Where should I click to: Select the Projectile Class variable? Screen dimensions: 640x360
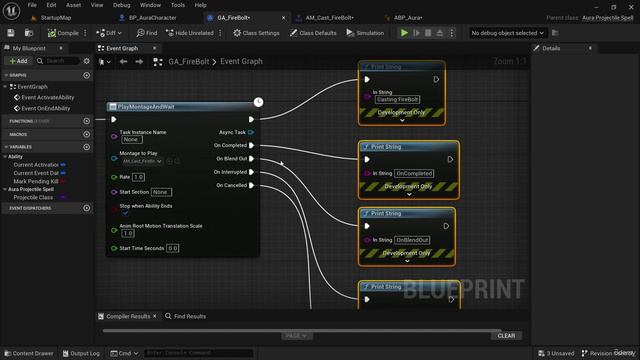pyautogui.click(x=33, y=198)
